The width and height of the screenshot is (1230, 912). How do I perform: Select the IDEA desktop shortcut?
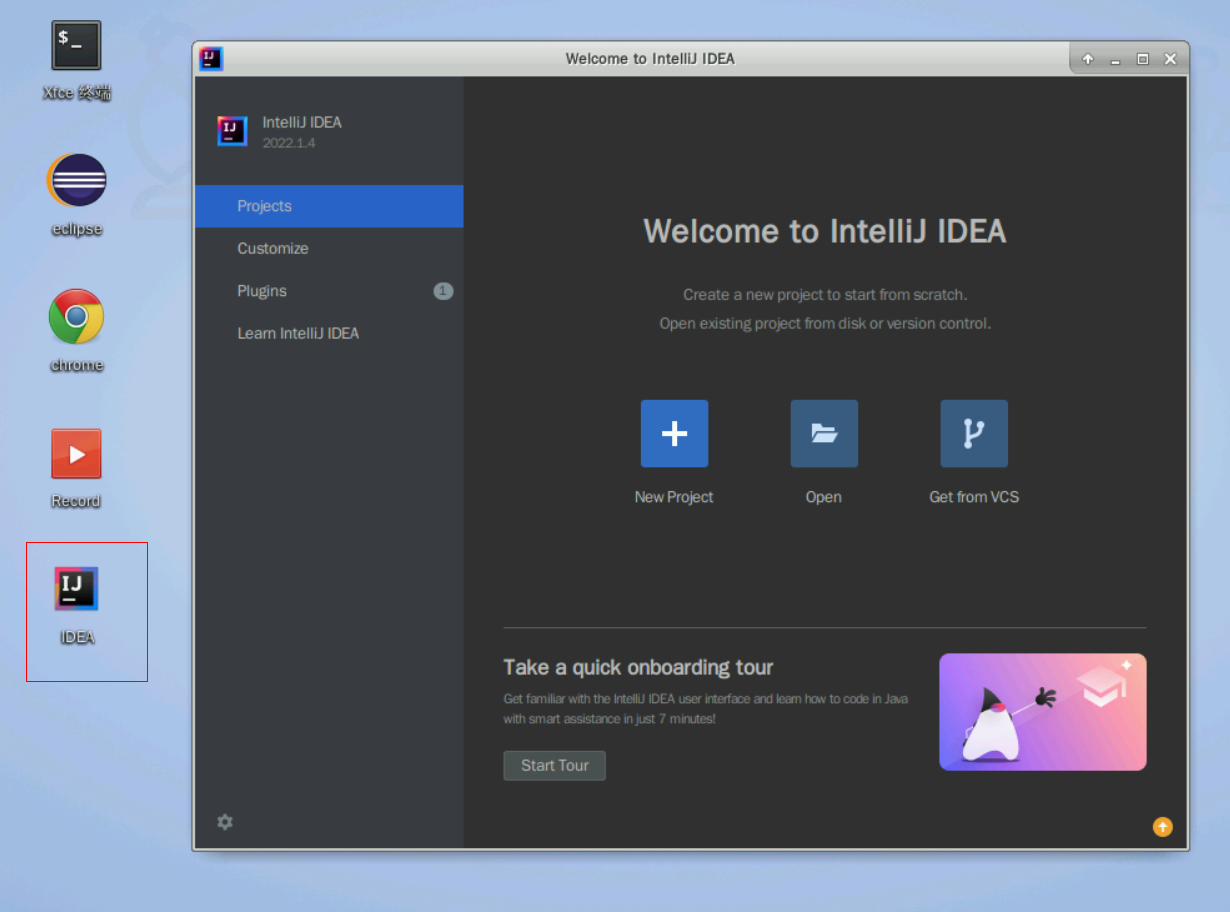pyautogui.click(x=77, y=590)
